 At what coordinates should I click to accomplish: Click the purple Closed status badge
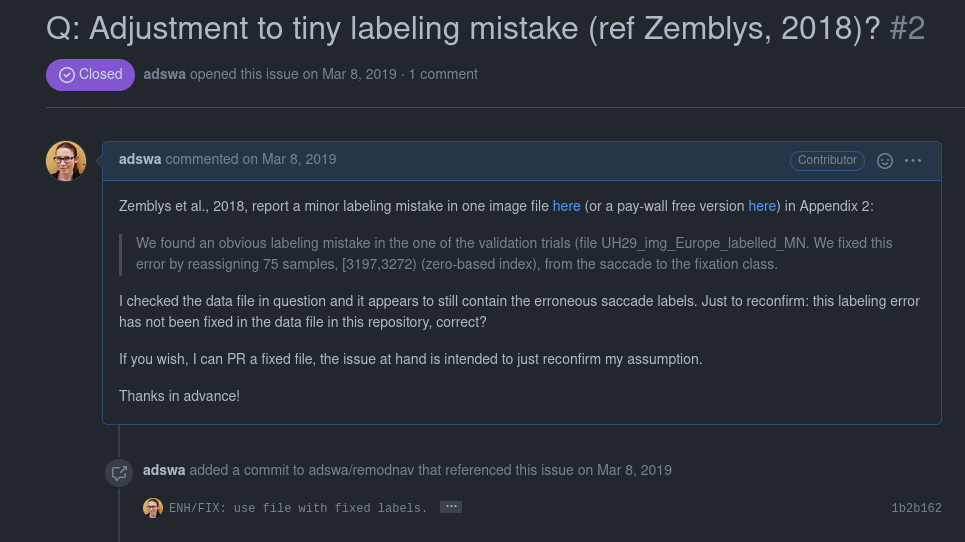point(90,74)
